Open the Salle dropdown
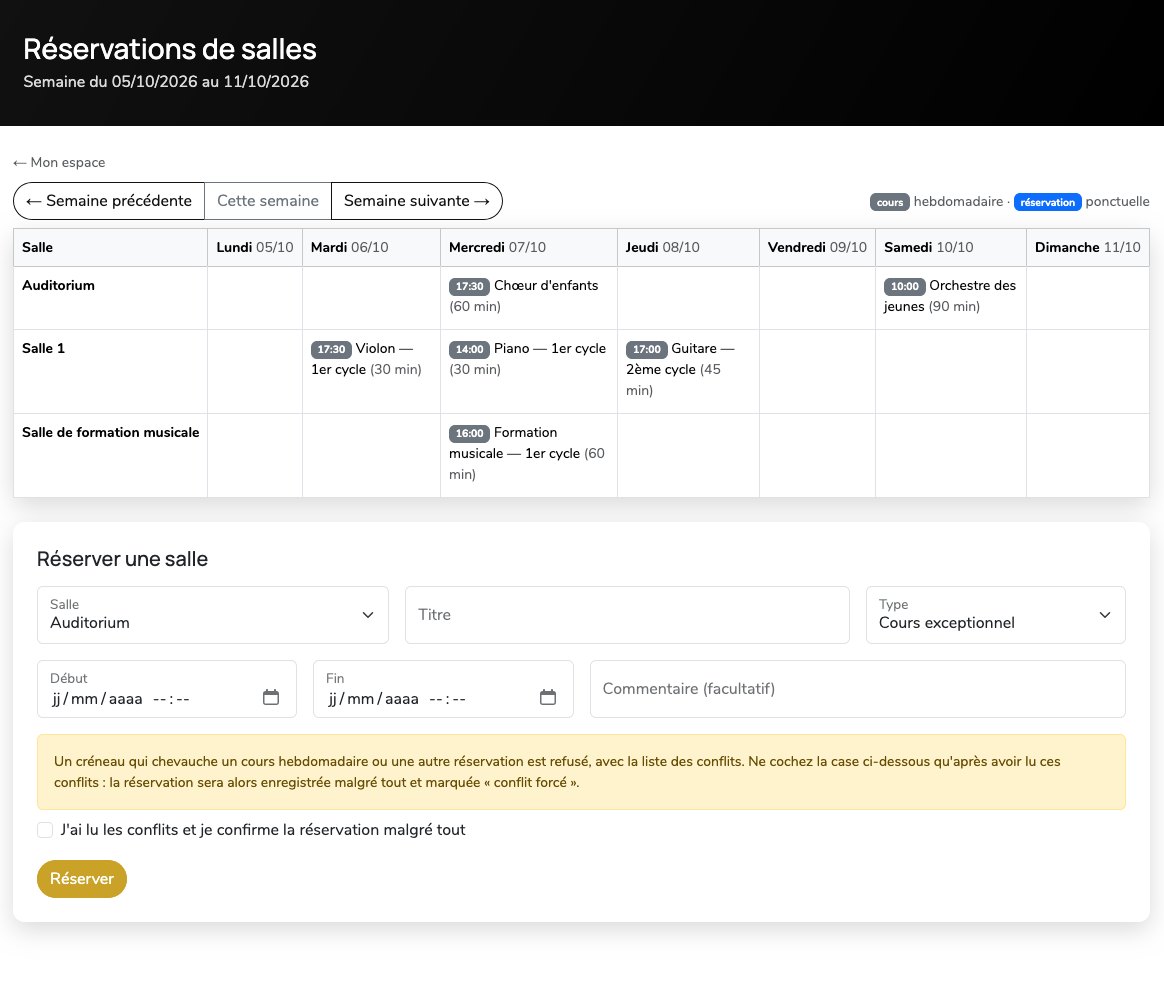The width and height of the screenshot is (1164, 994). (213, 615)
